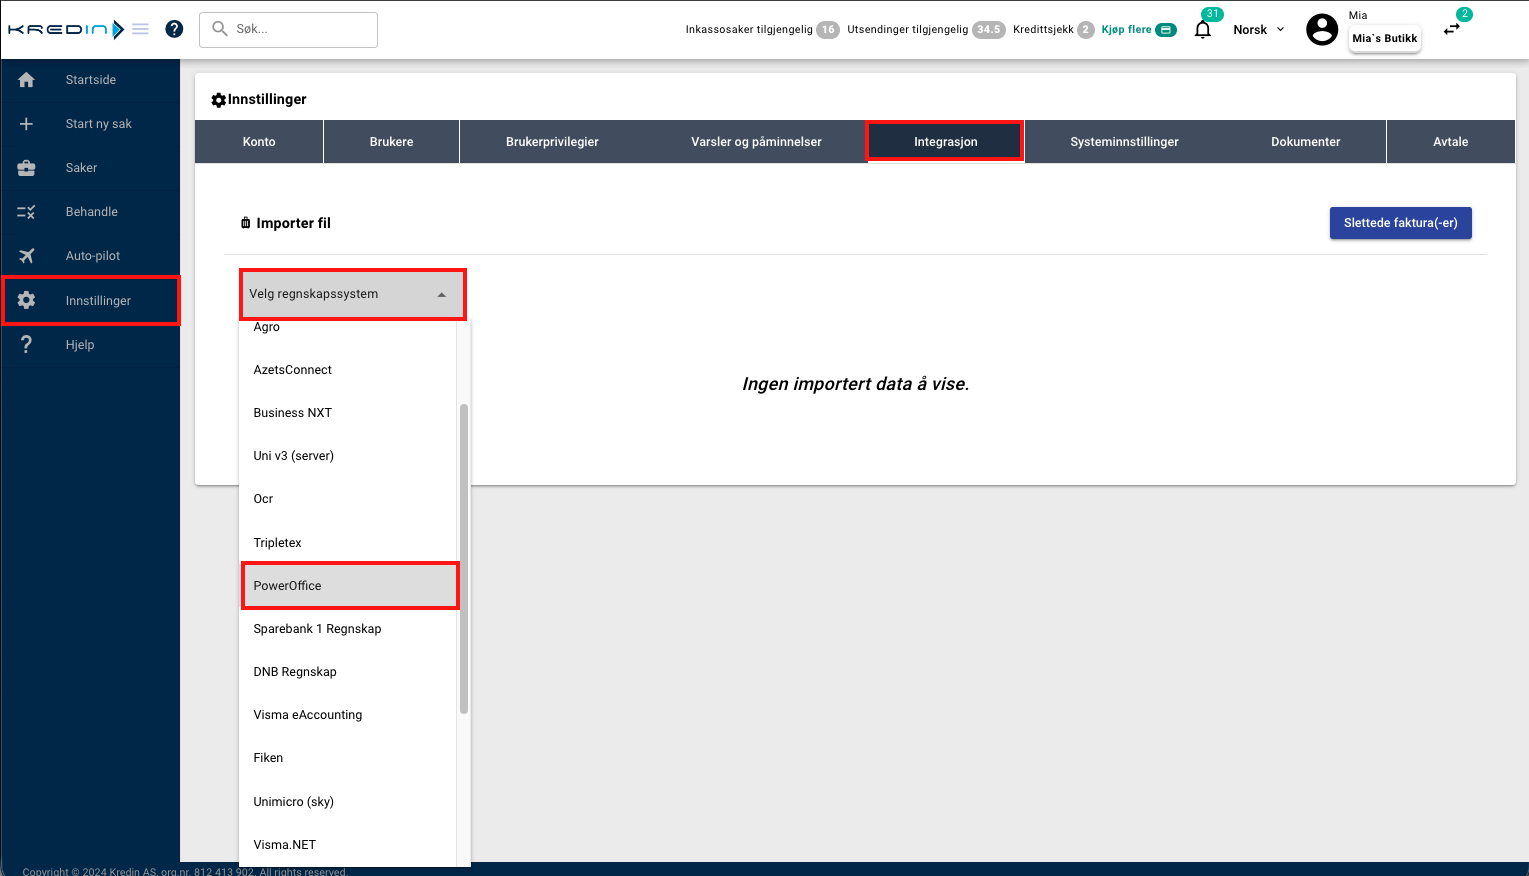Open Hjelp in the sidebar

coord(91,345)
